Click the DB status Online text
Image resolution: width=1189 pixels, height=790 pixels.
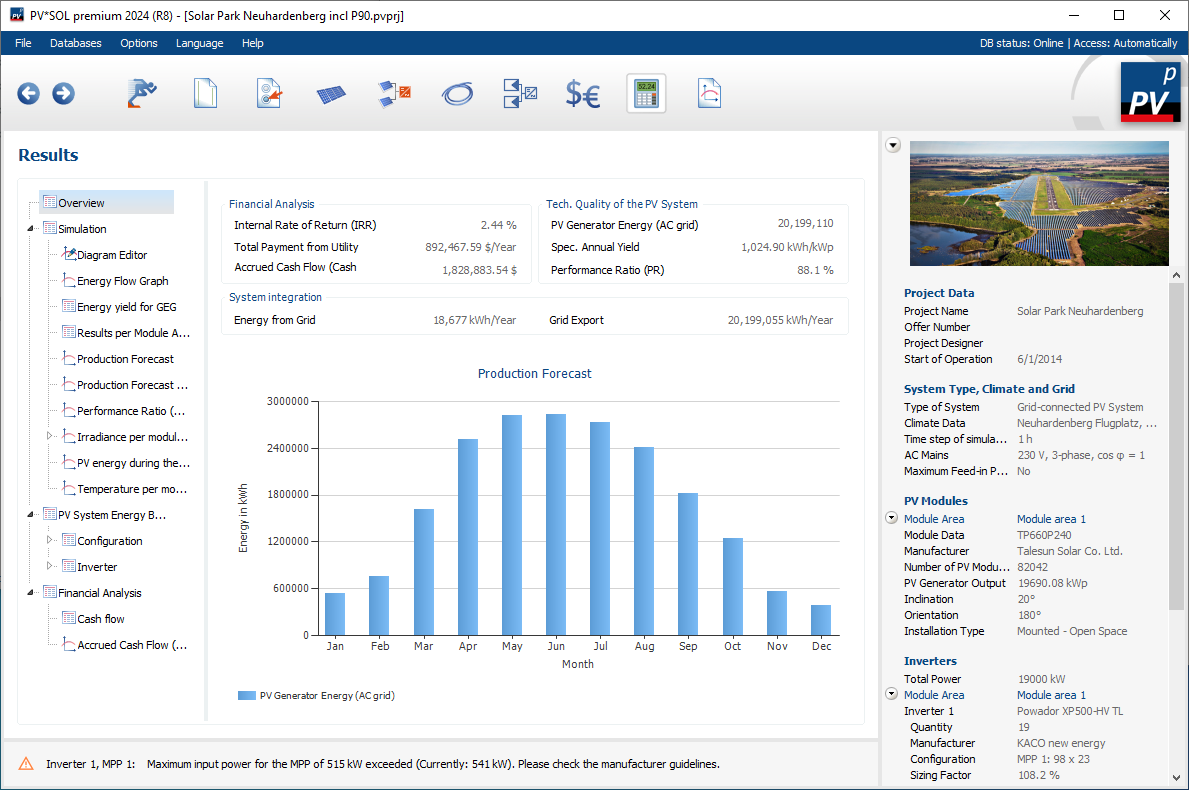pyautogui.click(x=1021, y=43)
